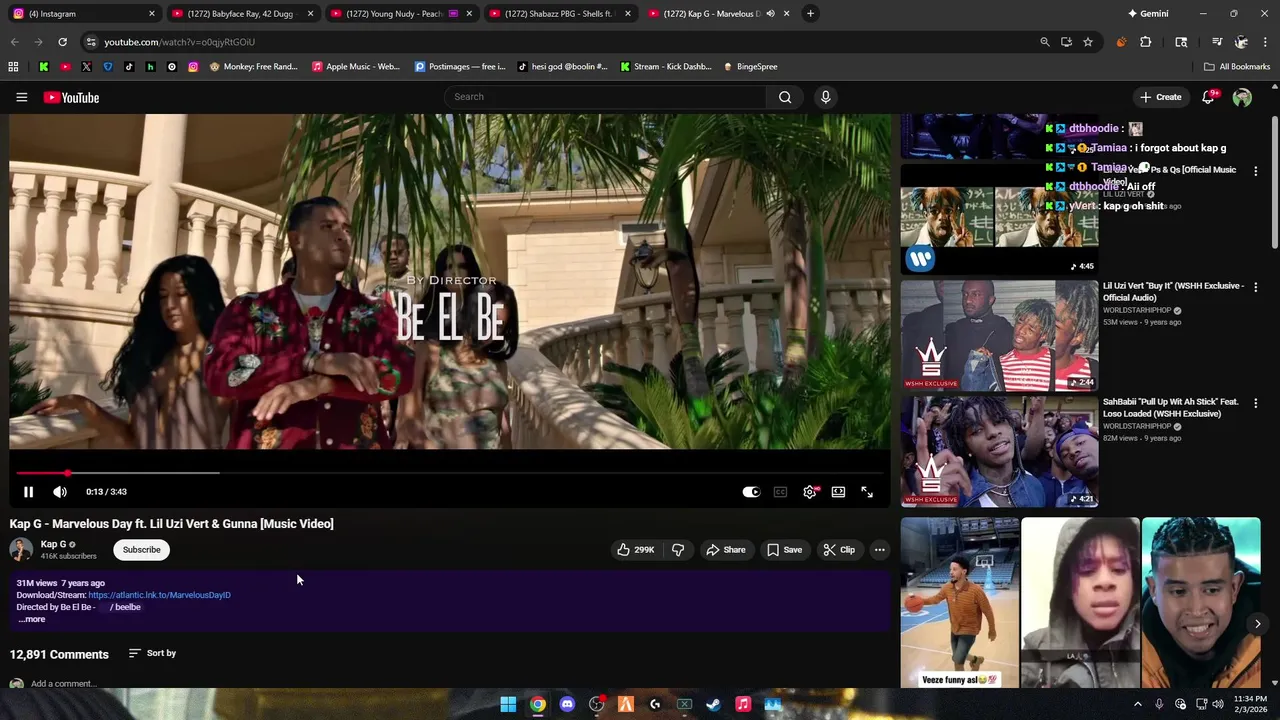Open options for Ps & Qs video
Viewport: 1280px width, 720px height.
point(1256,171)
